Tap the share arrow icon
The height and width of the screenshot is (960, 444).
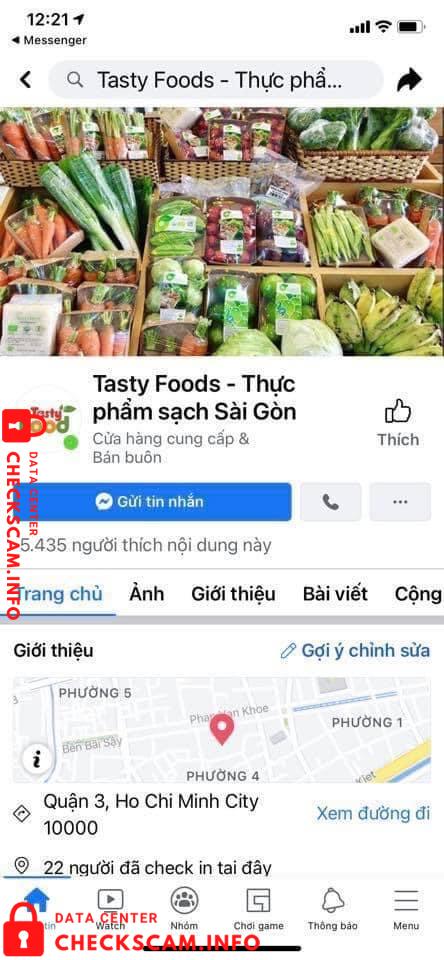[409, 80]
